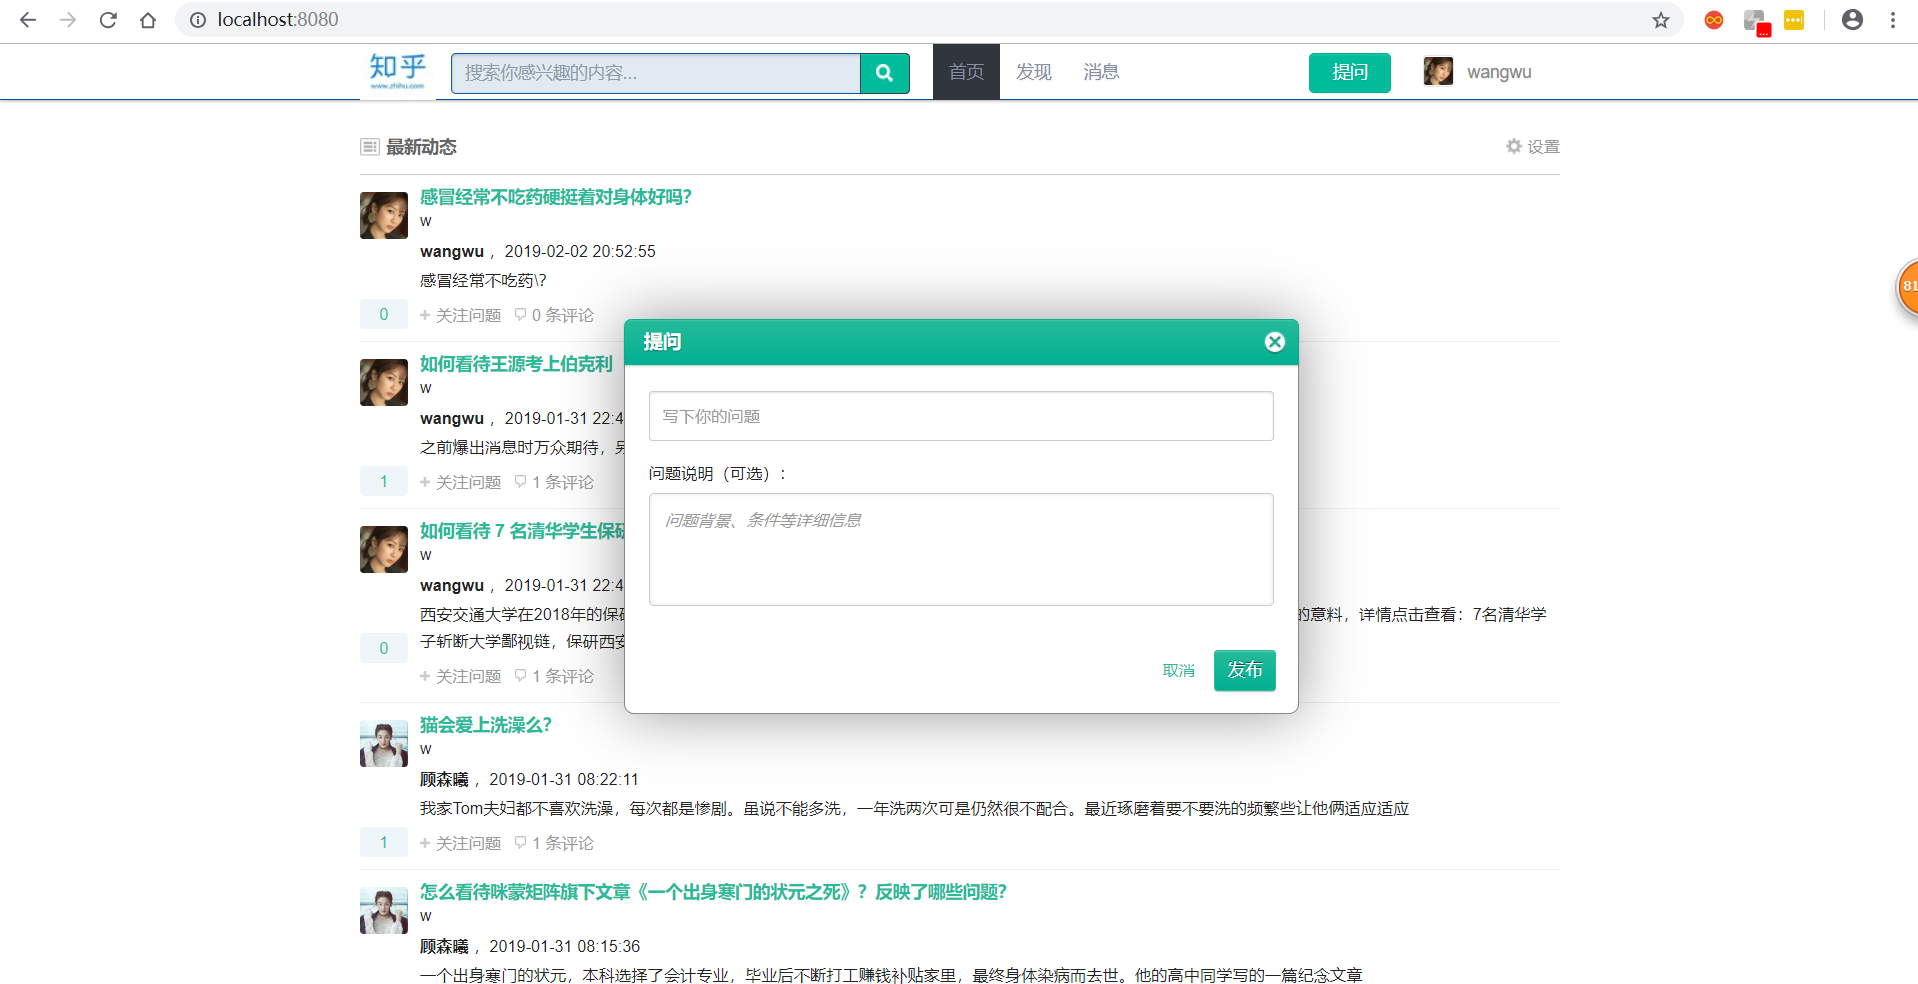
Task: Click author wangwu dated 2019-02-02
Action: (452, 252)
